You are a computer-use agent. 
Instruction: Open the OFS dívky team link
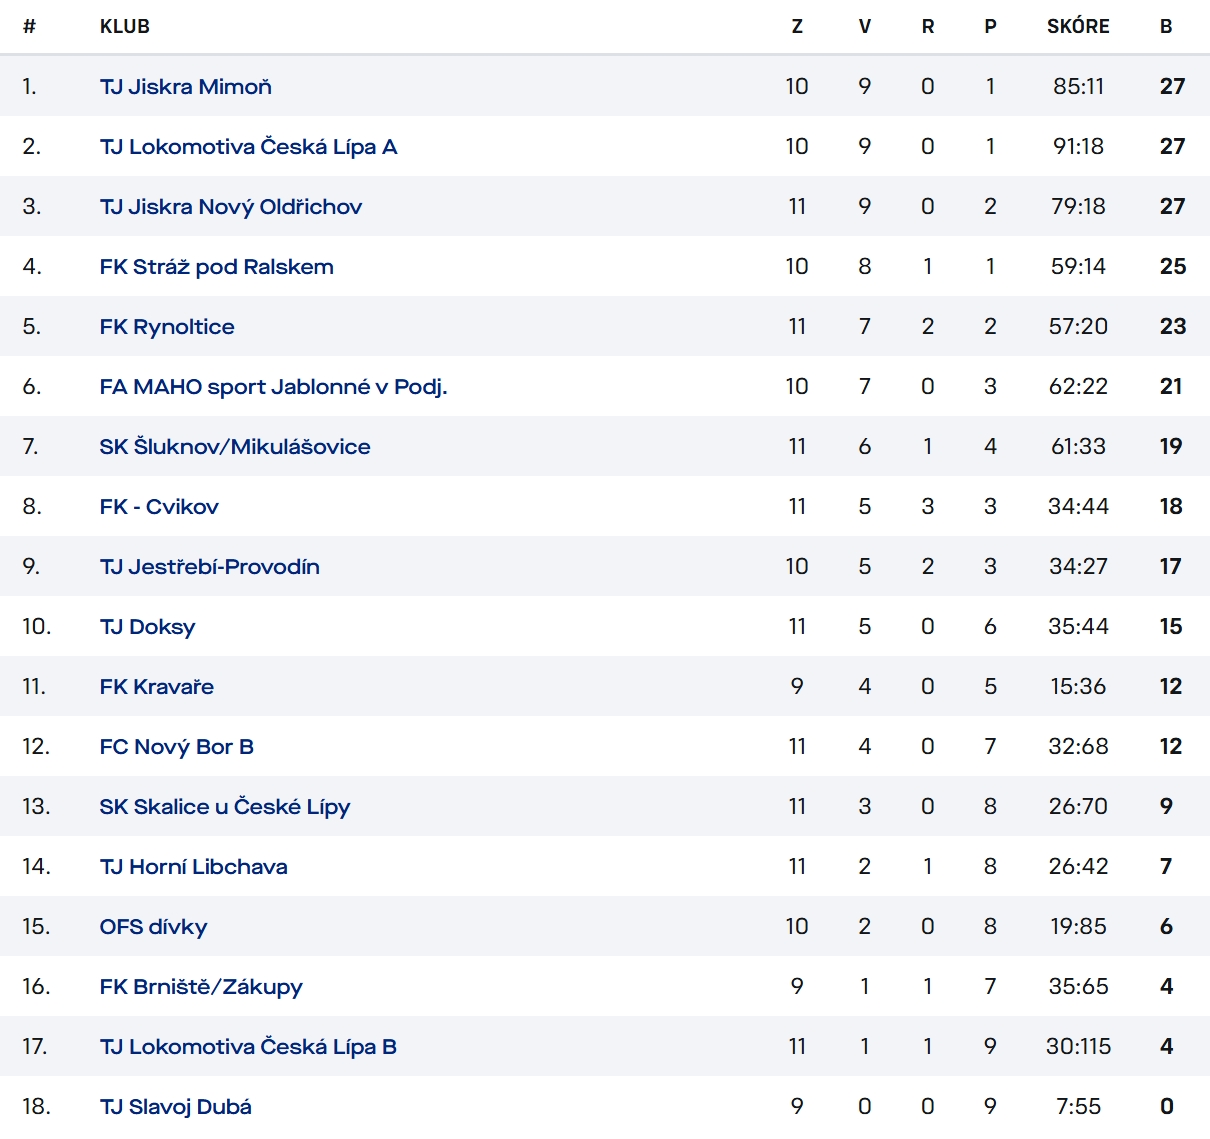pyautogui.click(x=153, y=927)
